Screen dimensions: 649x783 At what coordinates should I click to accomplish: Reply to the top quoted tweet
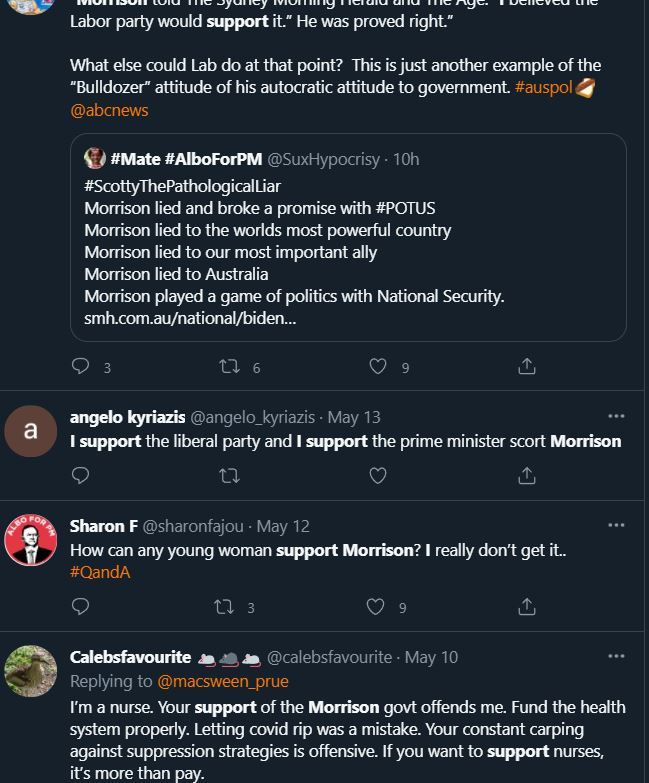[81, 367]
